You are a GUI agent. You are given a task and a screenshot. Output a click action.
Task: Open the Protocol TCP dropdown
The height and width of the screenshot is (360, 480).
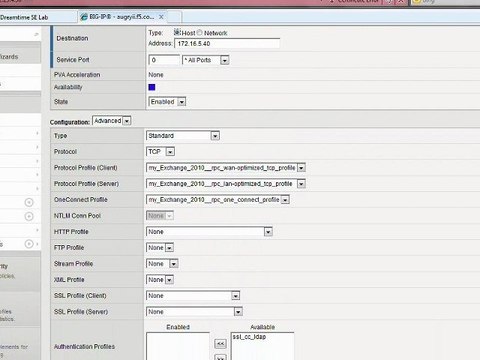pos(160,152)
